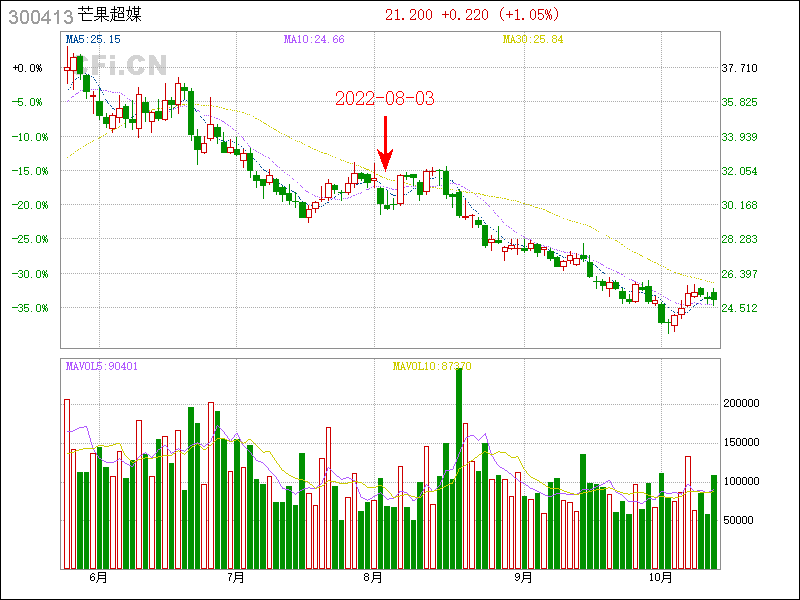Click the 200000 volume axis label
800x600 pixels.
click(743, 403)
